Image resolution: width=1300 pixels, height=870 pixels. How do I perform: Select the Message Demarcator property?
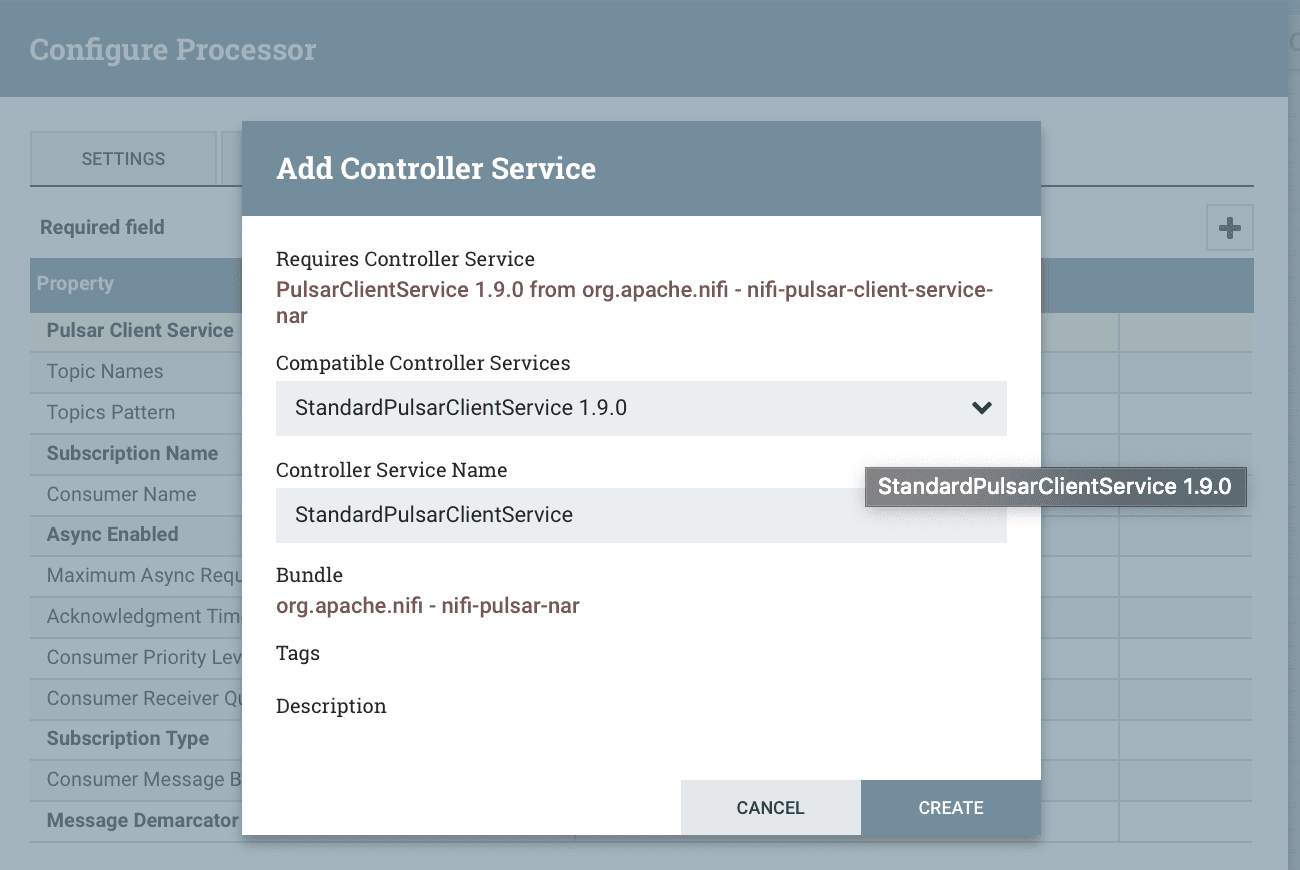coord(143,821)
